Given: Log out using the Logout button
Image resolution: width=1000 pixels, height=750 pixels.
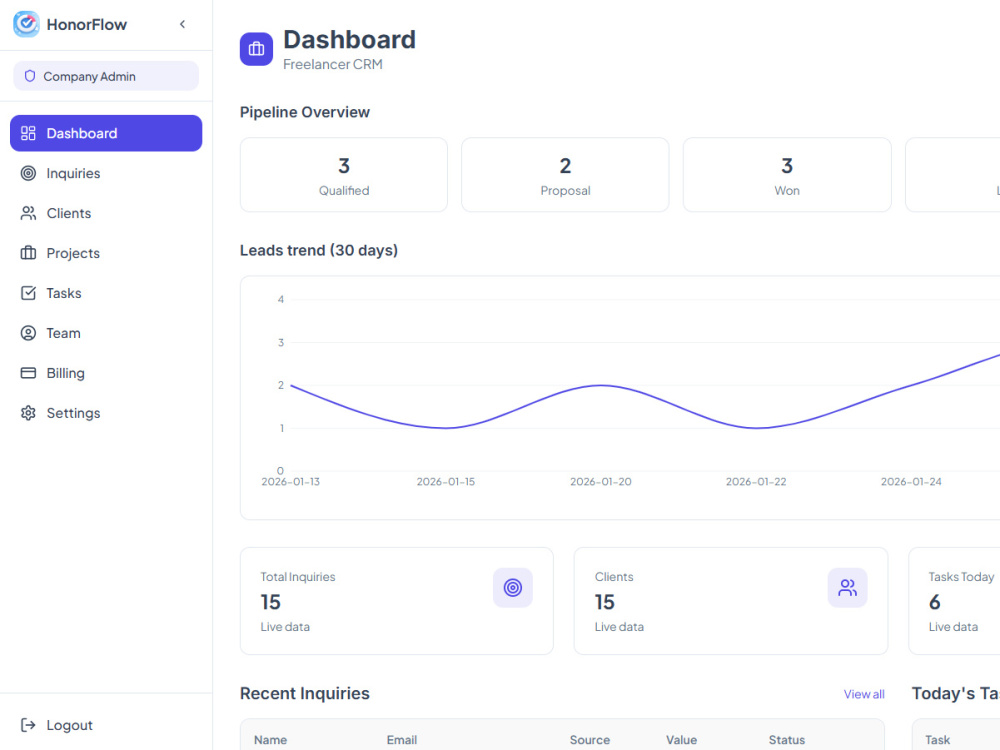Looking at the screenshot, I should coord(106,725).
